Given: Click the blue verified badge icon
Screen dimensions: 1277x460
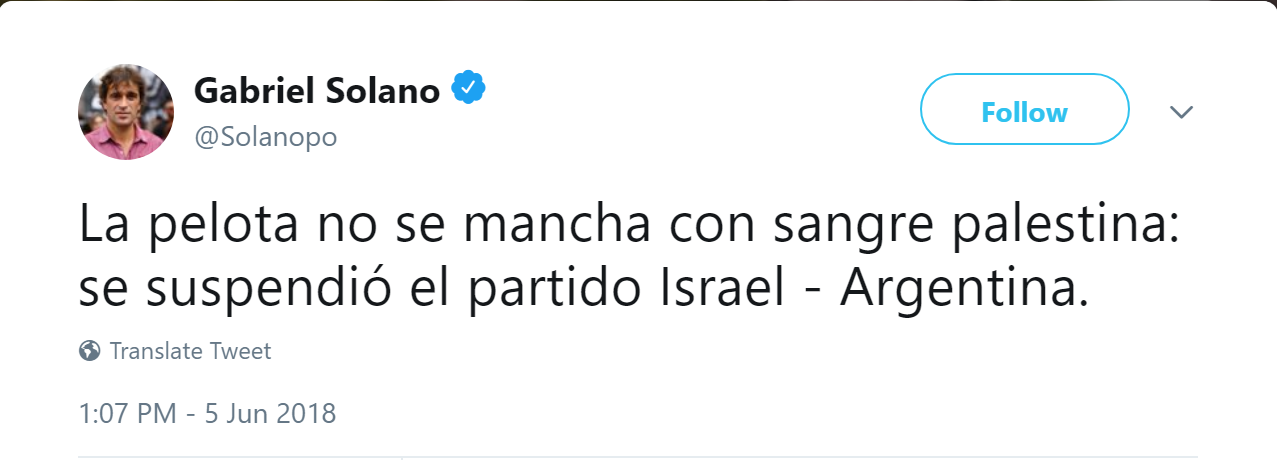Looking at the screenshot, I should (x=468, y=90).
